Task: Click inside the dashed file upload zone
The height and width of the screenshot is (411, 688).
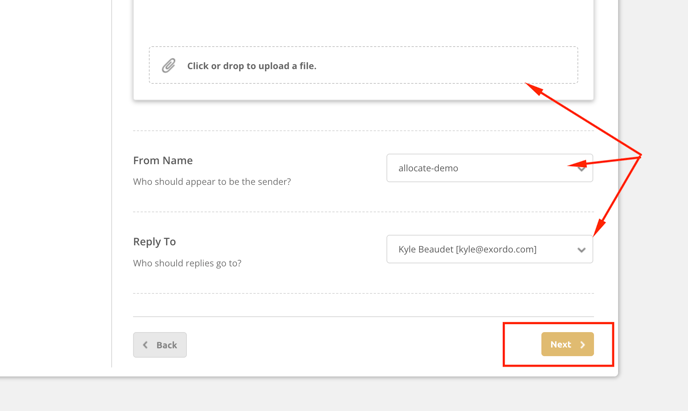Action: (x=420, y=65)
